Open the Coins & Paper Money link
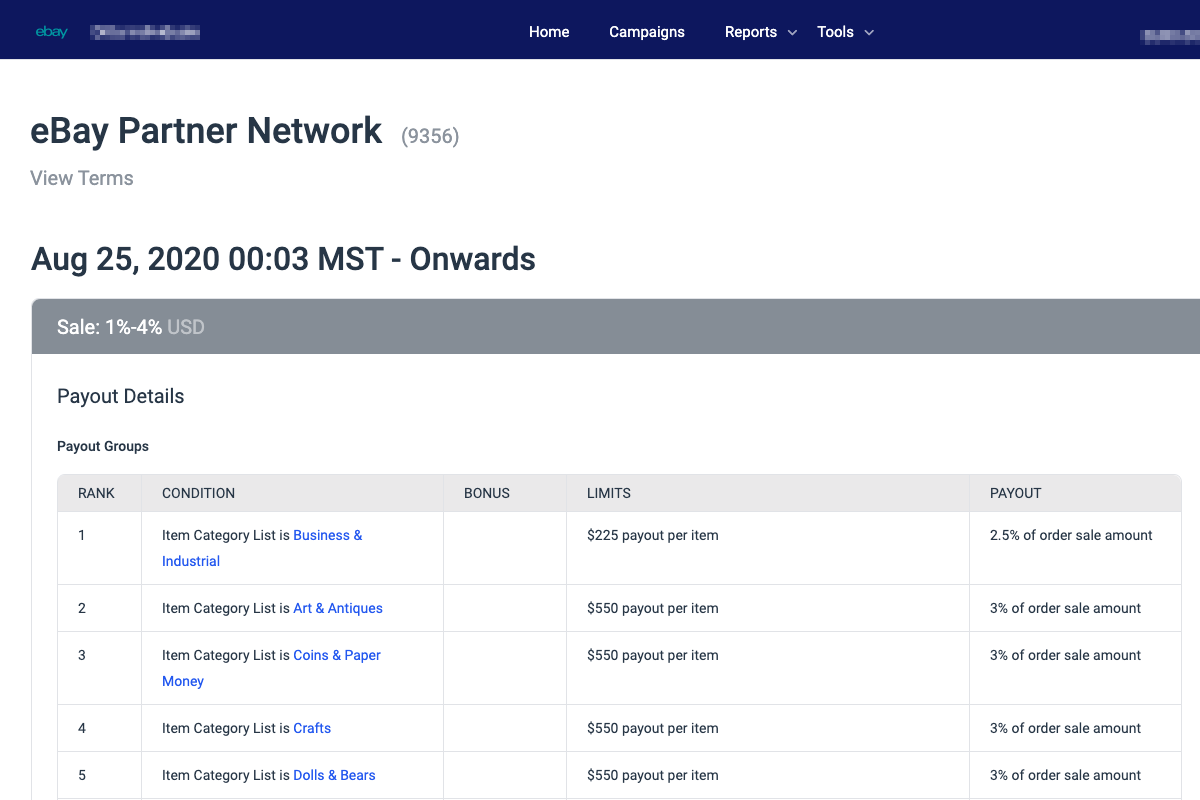Screen dimensions: 1200x800 pos(271,668)
